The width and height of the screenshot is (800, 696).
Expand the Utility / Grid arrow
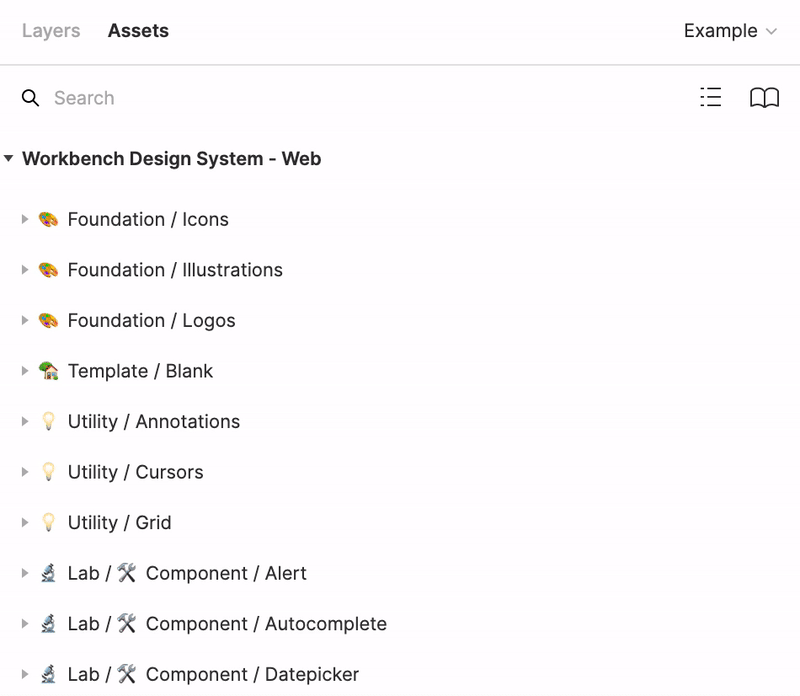(24, 523)
